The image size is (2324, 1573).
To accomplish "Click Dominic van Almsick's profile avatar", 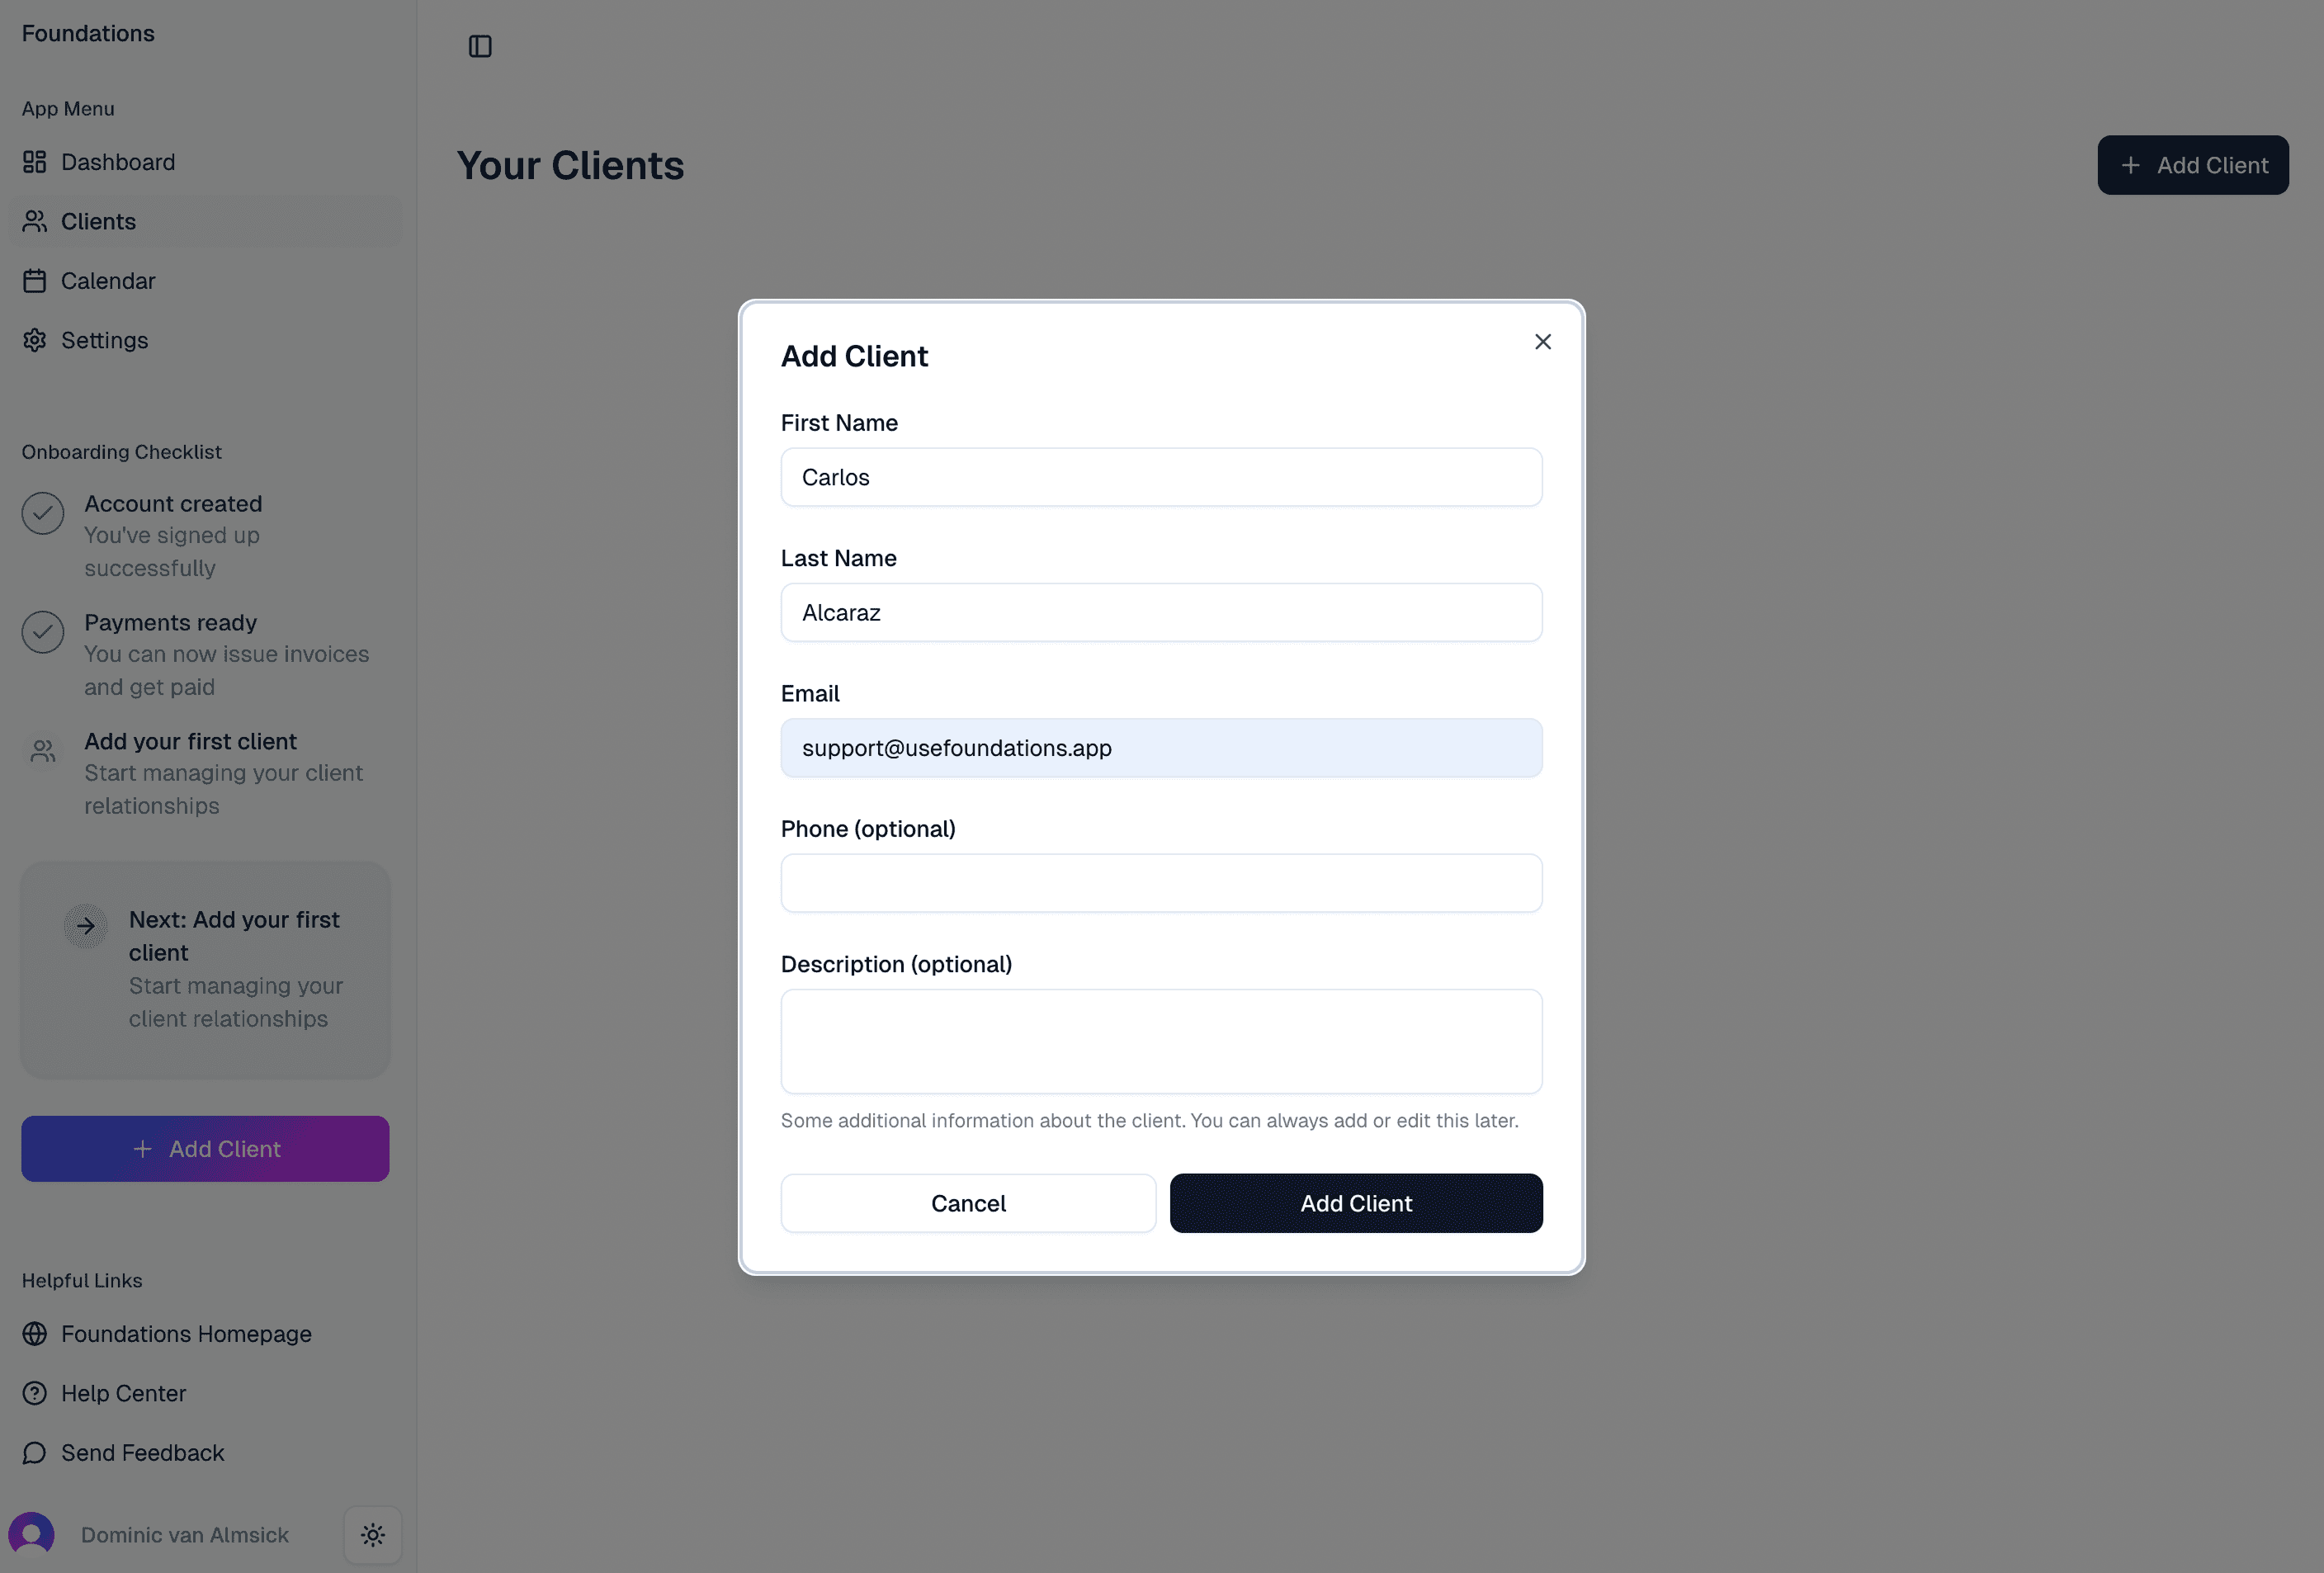I will coord(31,1534).
